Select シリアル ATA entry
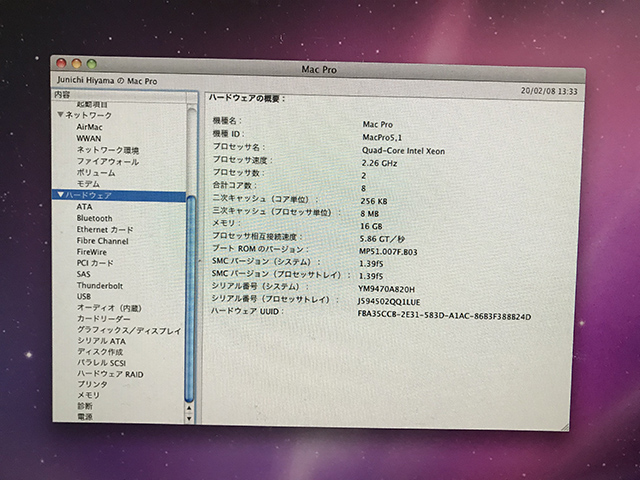The image size is (640, 480). coord(102,341)
